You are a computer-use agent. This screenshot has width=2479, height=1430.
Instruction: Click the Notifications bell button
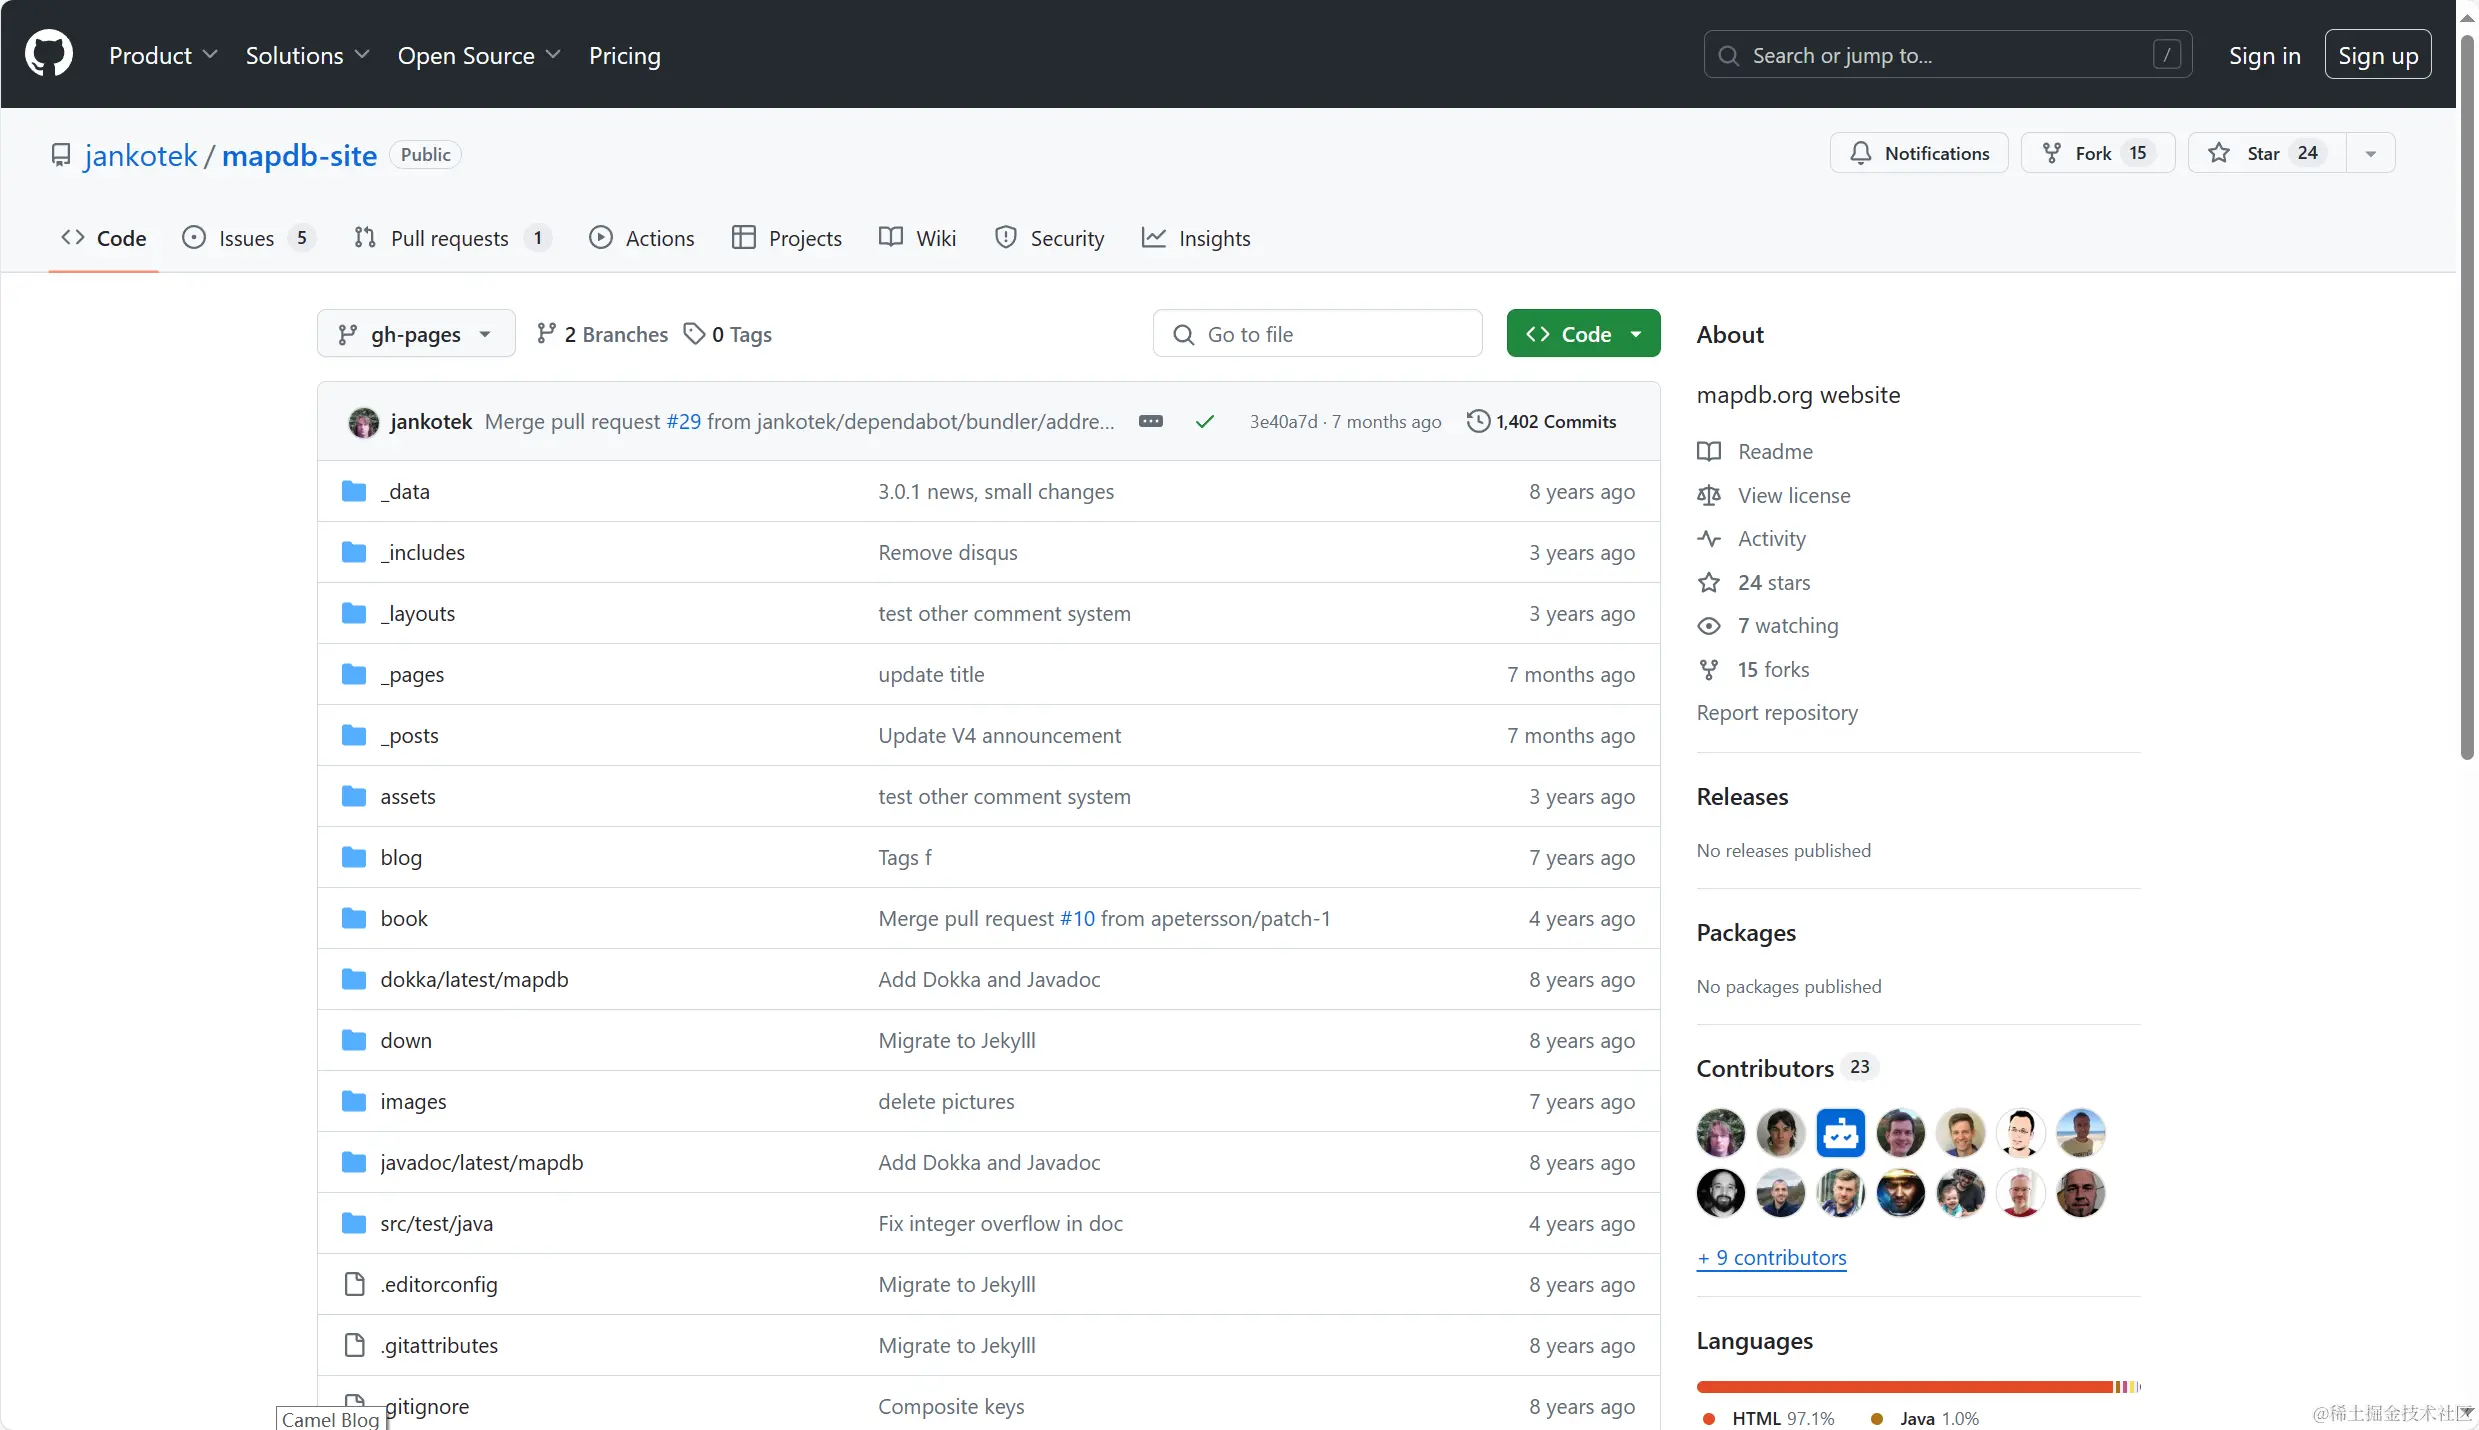1919,153
